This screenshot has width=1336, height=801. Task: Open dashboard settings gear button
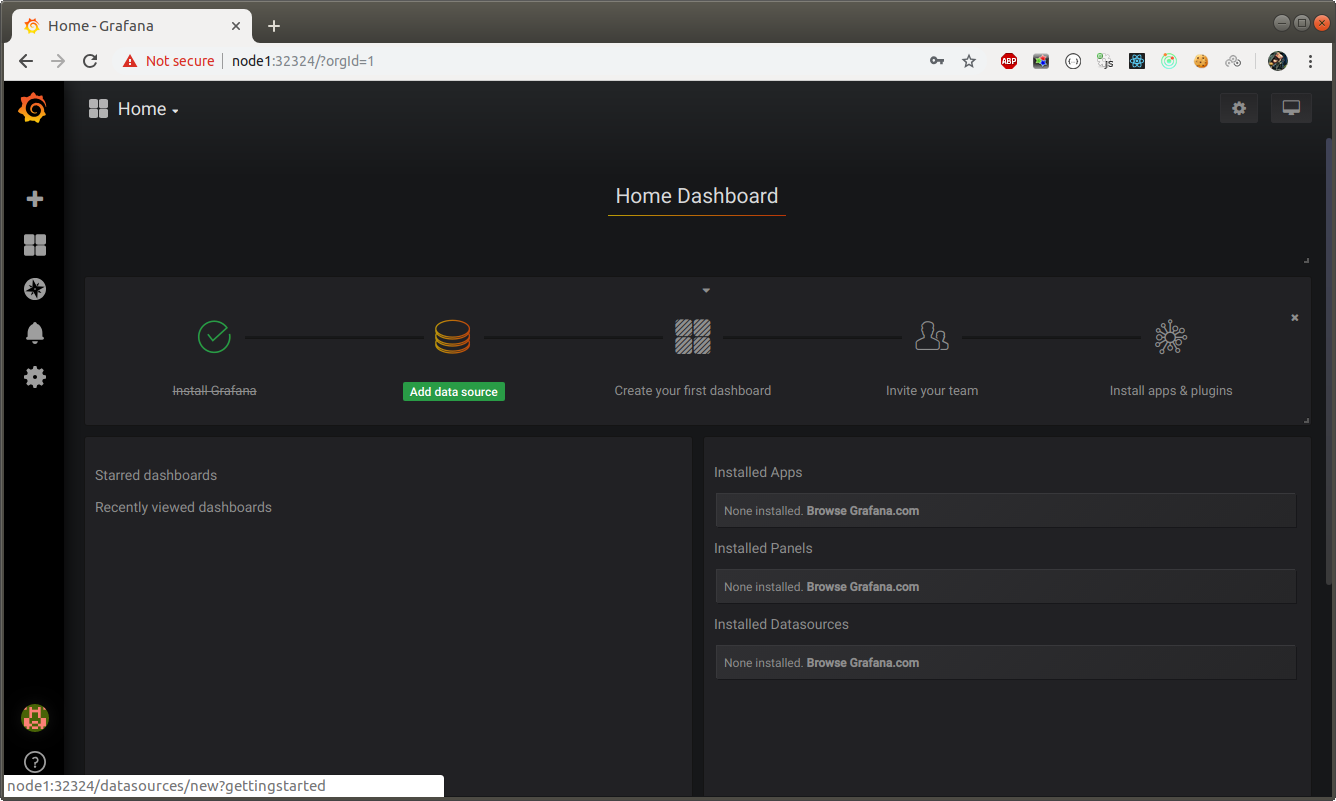(x=1239, y=108)
